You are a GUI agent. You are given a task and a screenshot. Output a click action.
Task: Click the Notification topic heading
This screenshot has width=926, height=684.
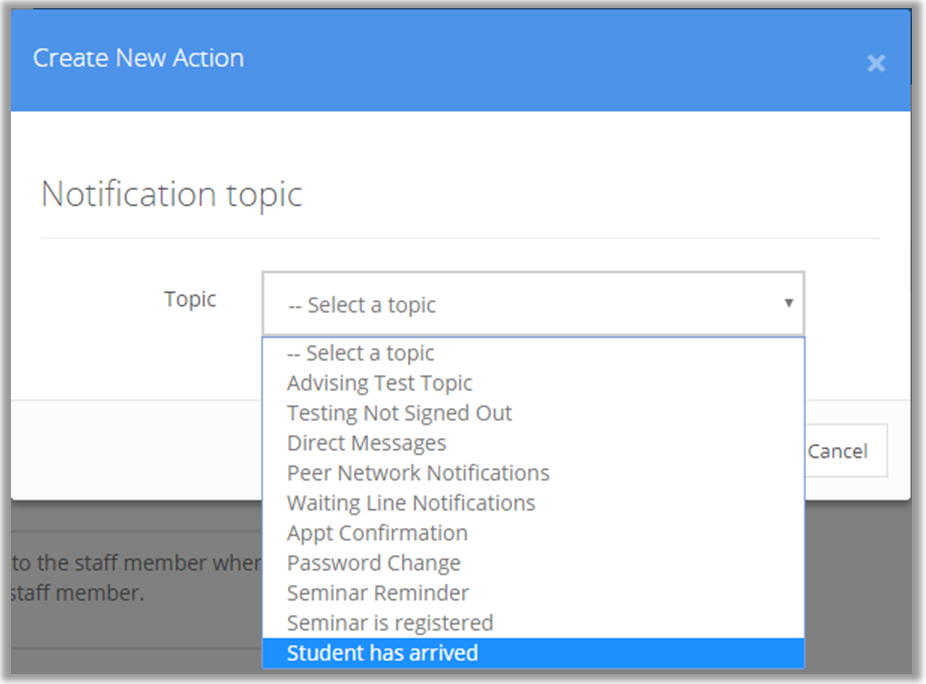point(171,194)
